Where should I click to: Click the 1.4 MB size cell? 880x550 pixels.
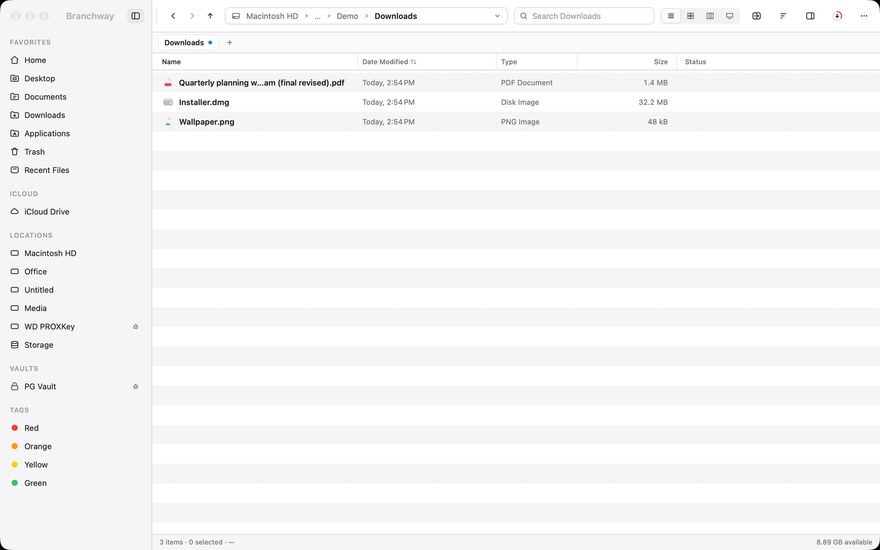[656, 82]
